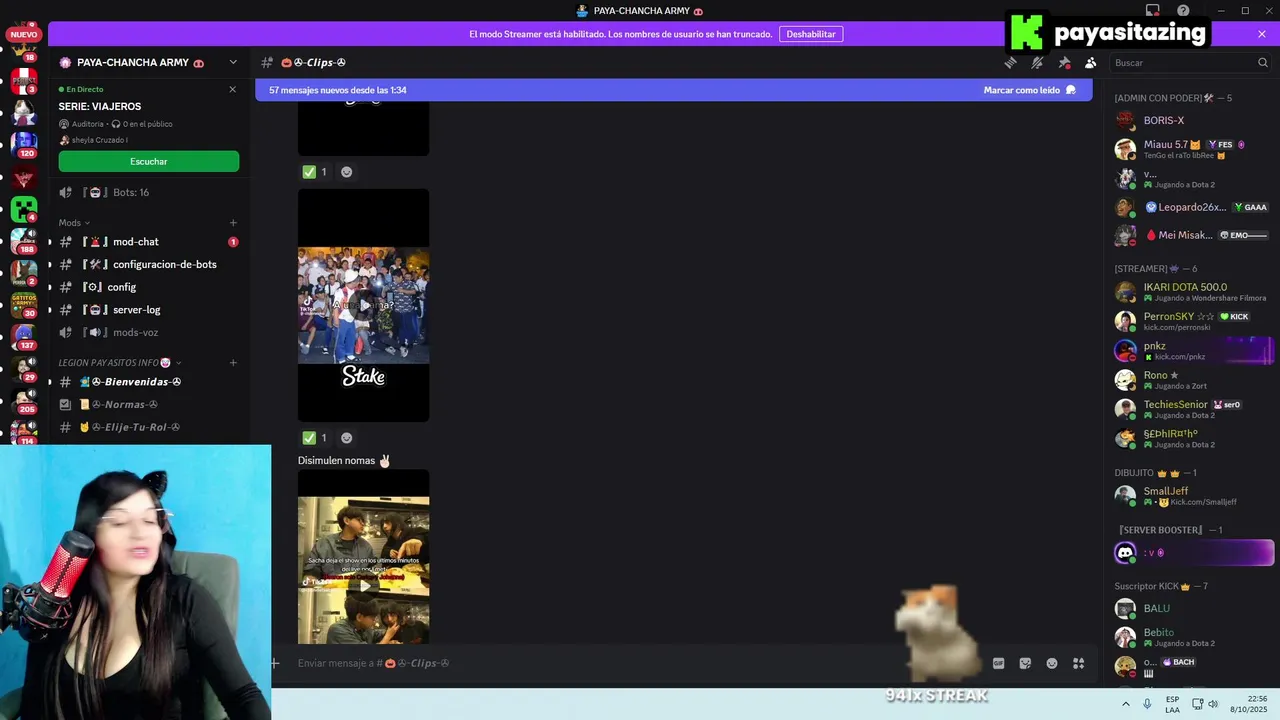Open the Elije-Tu-Rol channel
1280x720 pixels.
pyautogui.click(x=148, y=427)
